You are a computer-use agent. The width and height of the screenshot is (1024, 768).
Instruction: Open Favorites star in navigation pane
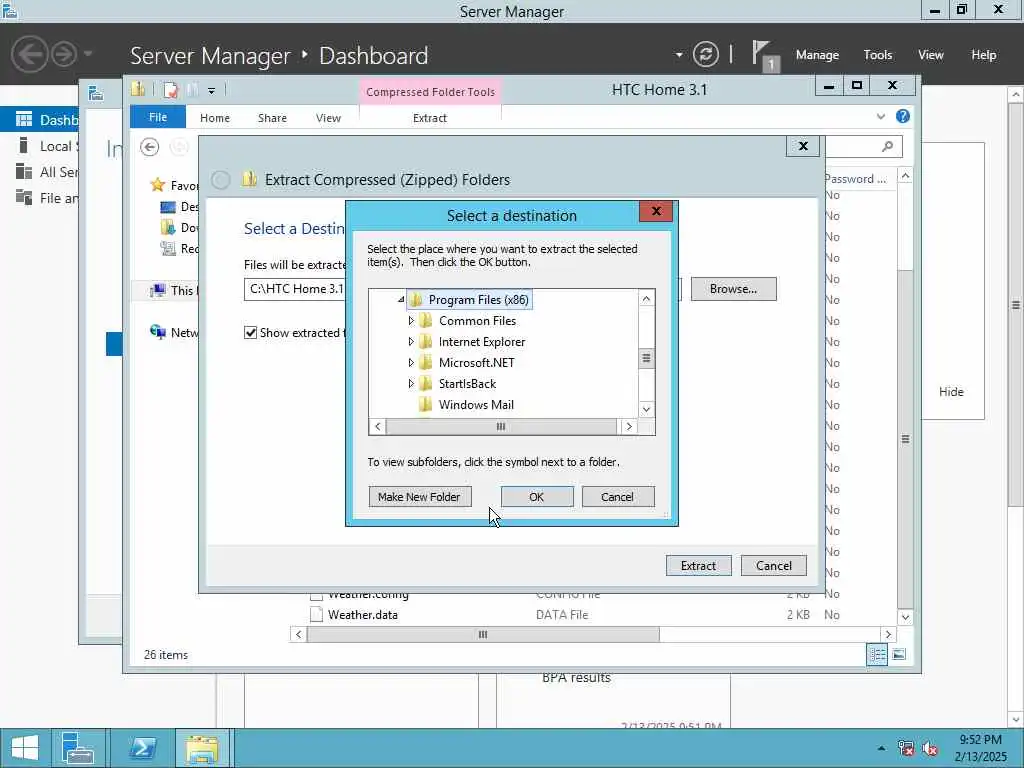click(157, 185)
